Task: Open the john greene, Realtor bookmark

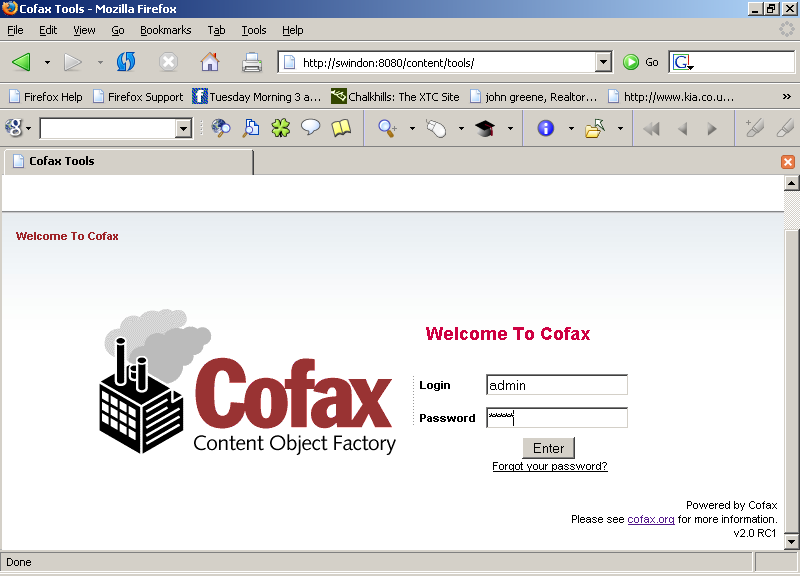Action: [533, 96]
